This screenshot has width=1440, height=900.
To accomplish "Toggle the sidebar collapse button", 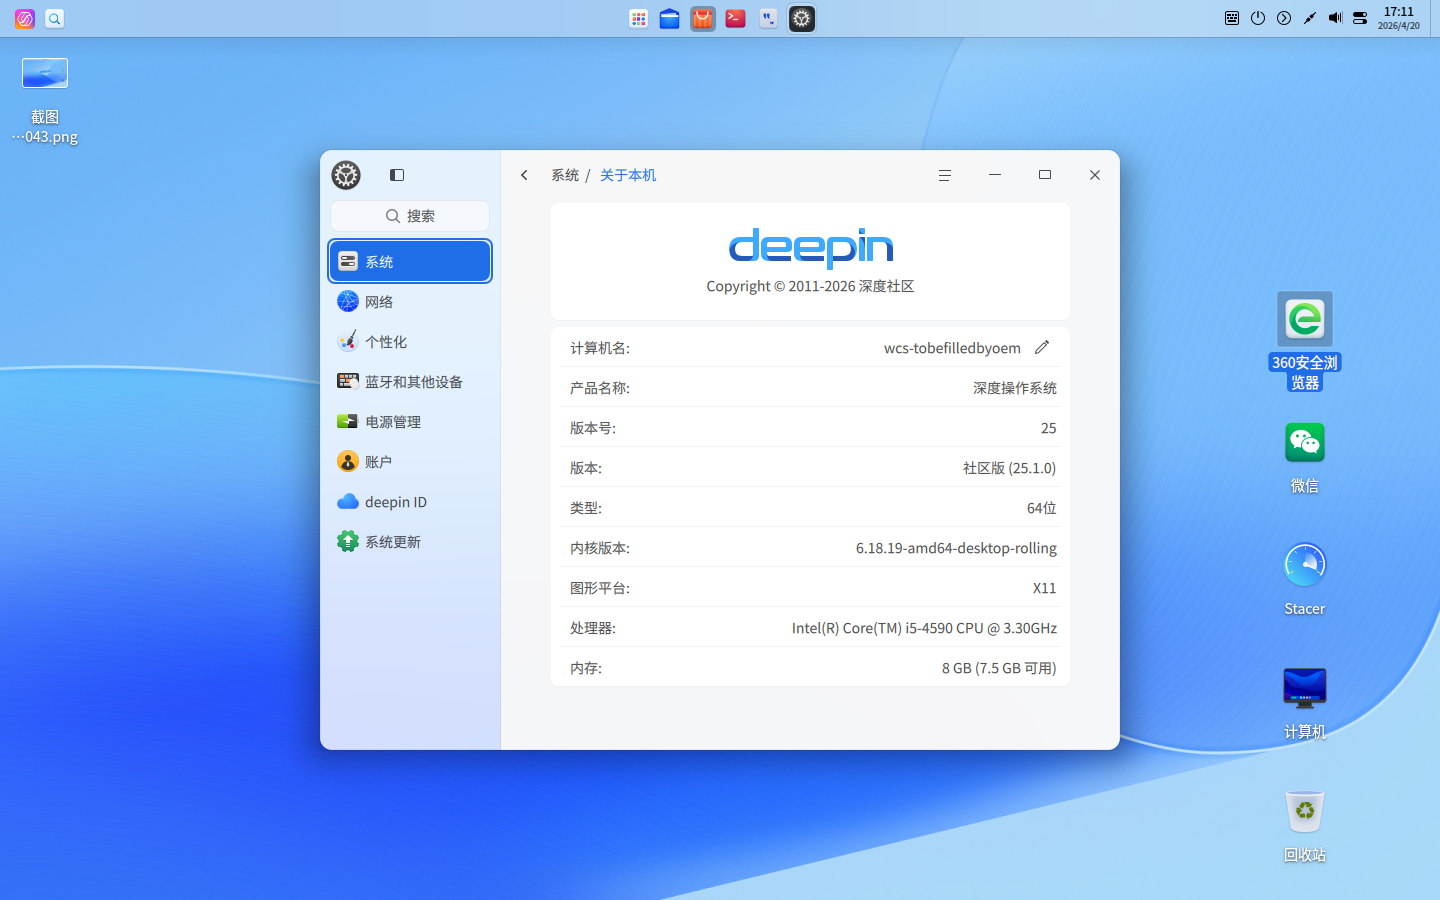I will tap(397, 175).
